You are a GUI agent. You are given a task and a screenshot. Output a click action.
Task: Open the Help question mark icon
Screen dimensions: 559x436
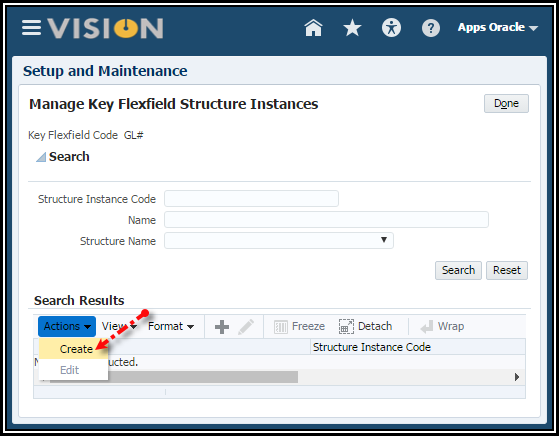tap(431, 28)
